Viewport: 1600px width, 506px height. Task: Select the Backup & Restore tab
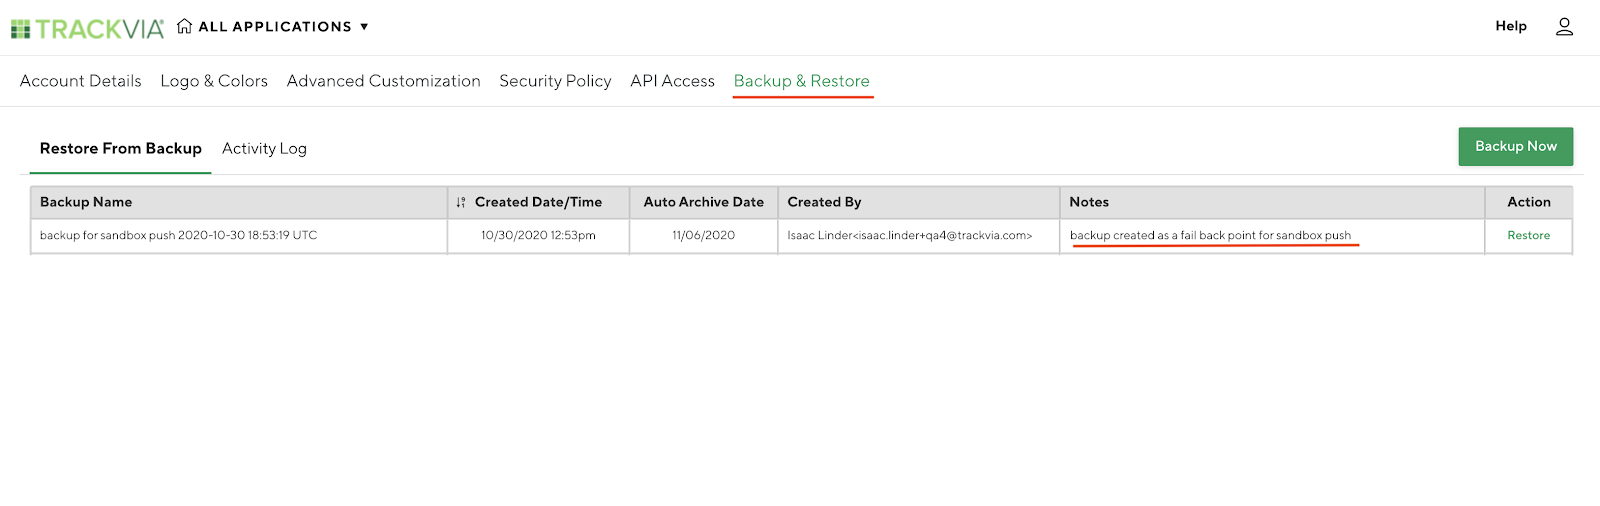802,81
